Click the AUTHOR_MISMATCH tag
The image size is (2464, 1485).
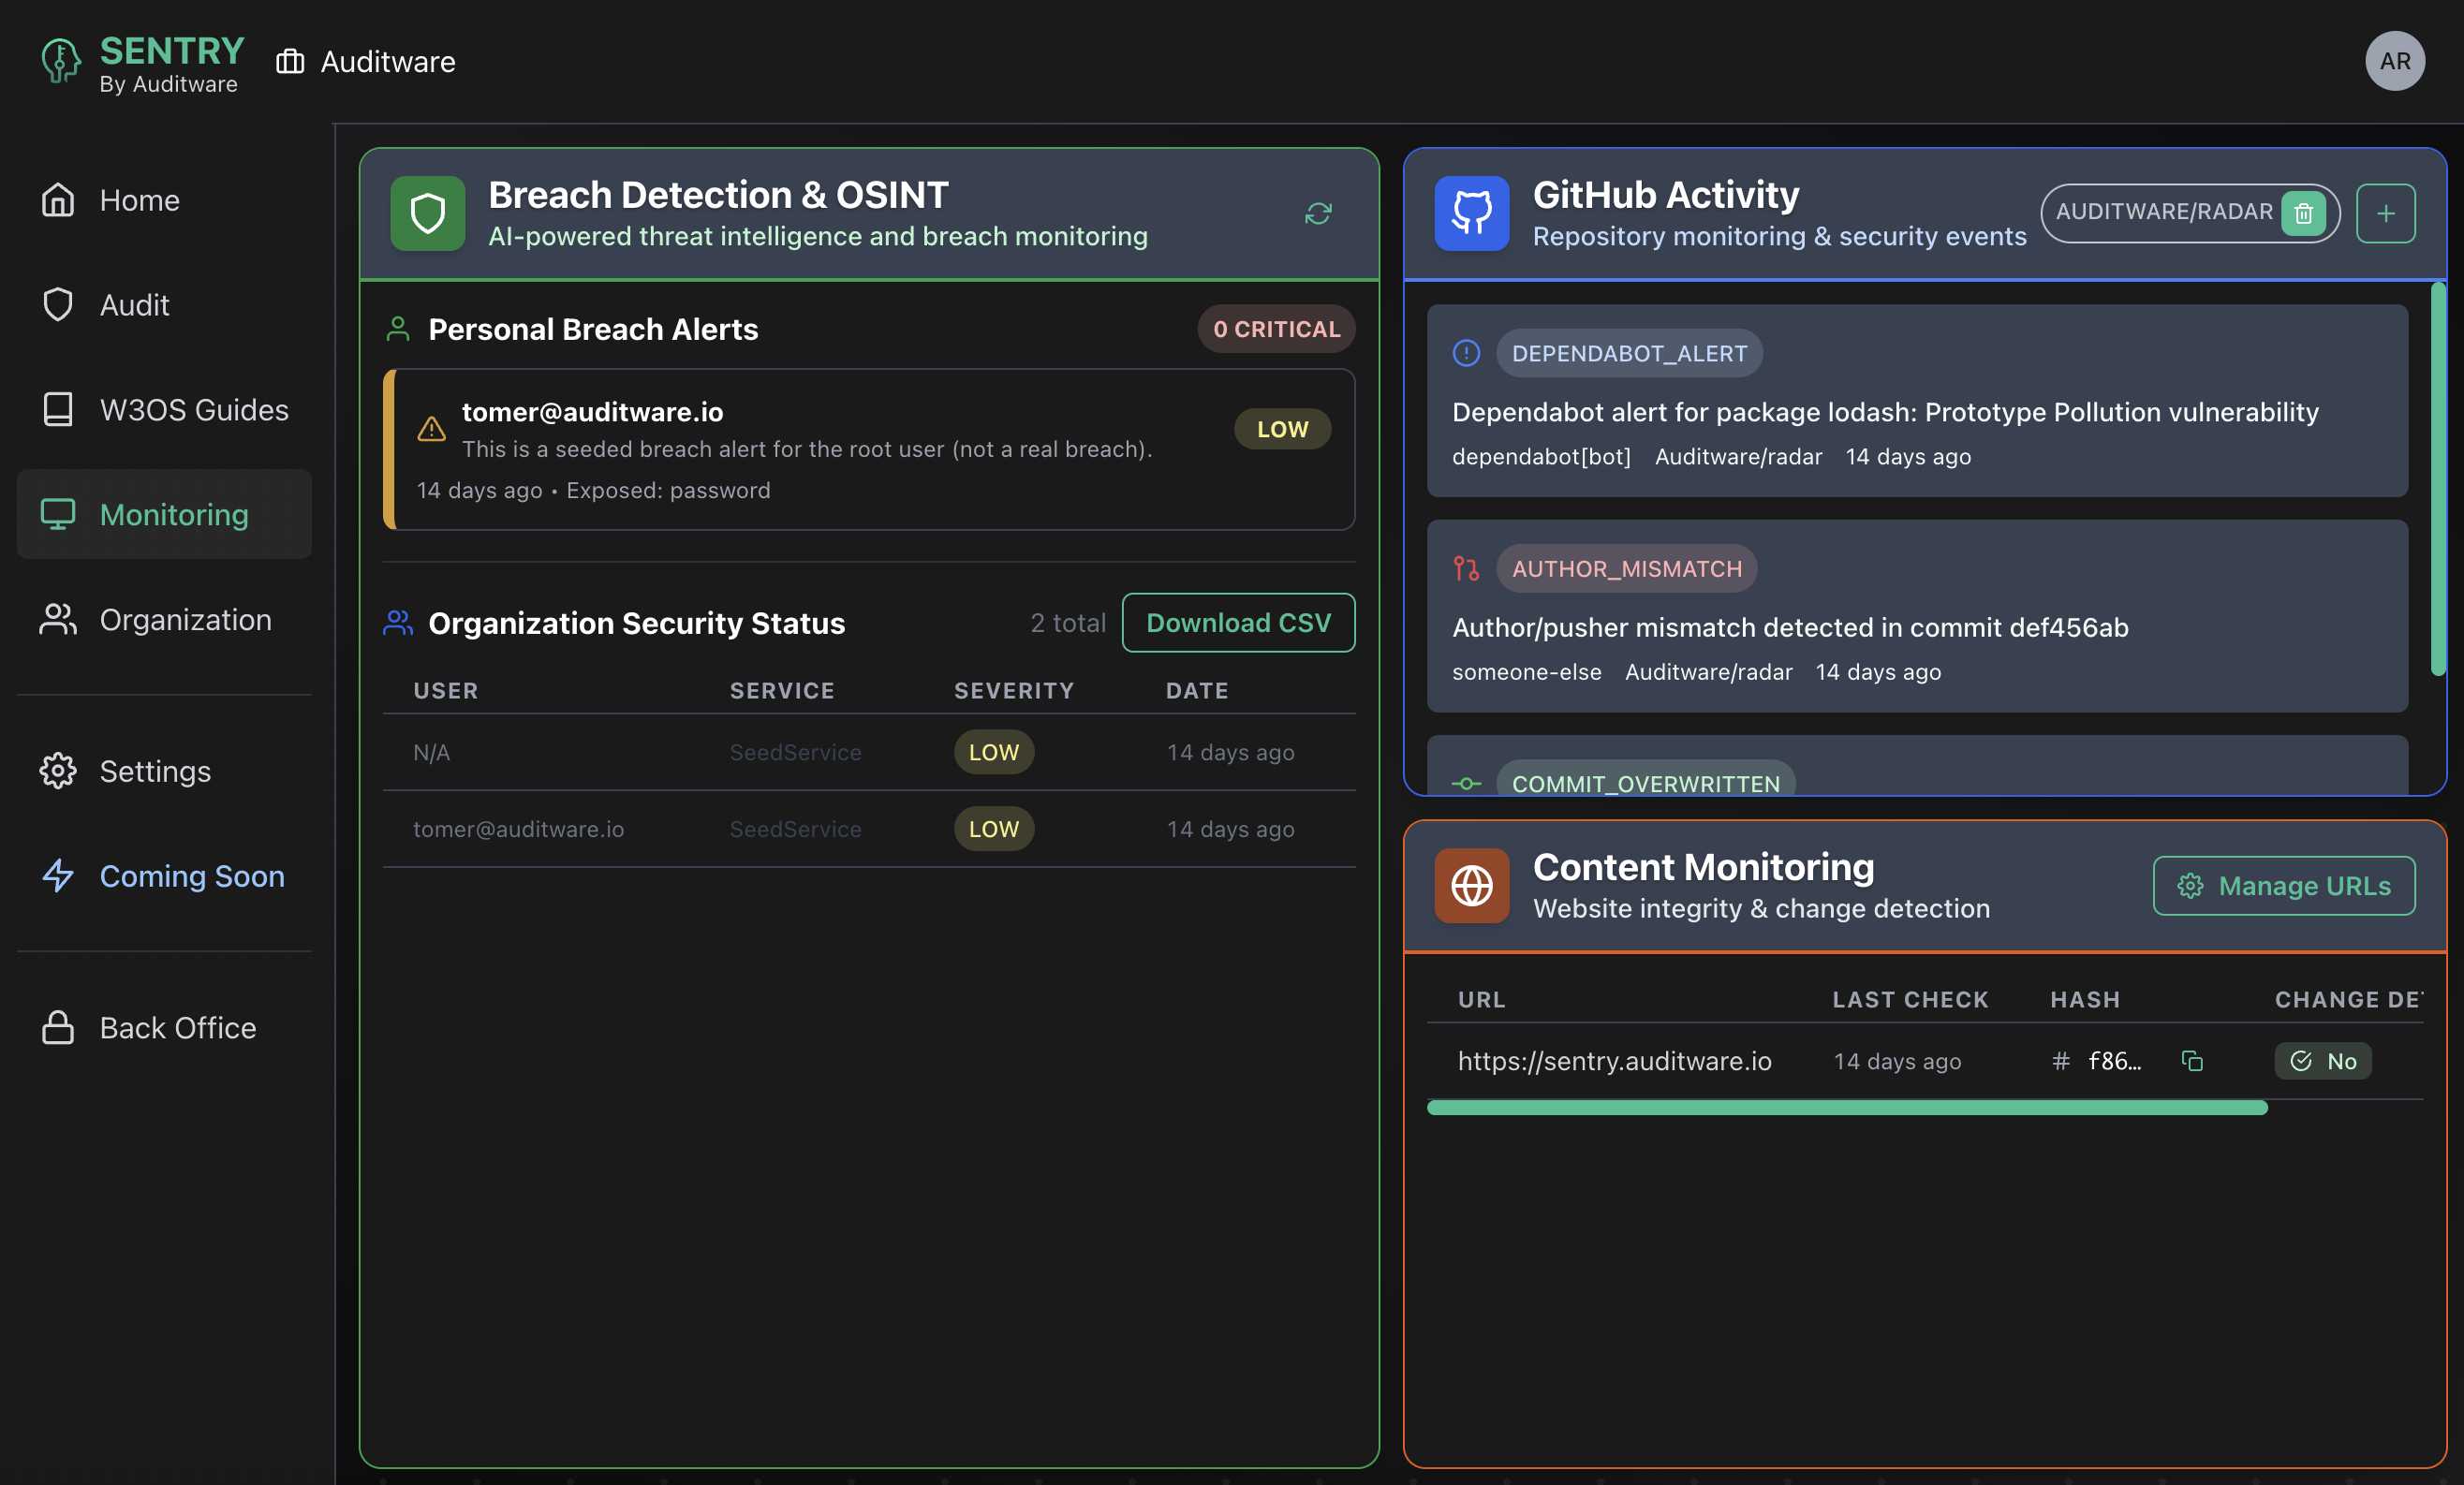(x=1626, y=568)
